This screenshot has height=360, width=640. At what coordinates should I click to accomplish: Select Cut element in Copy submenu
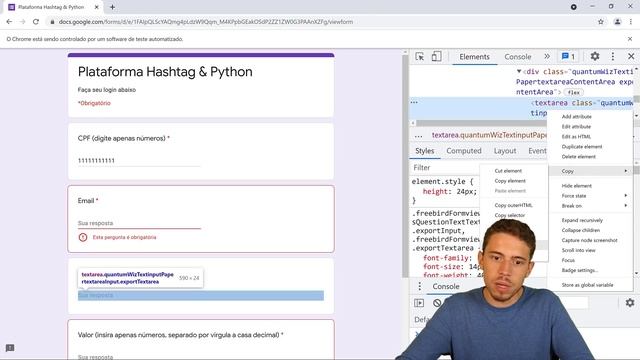pos(508,171)
